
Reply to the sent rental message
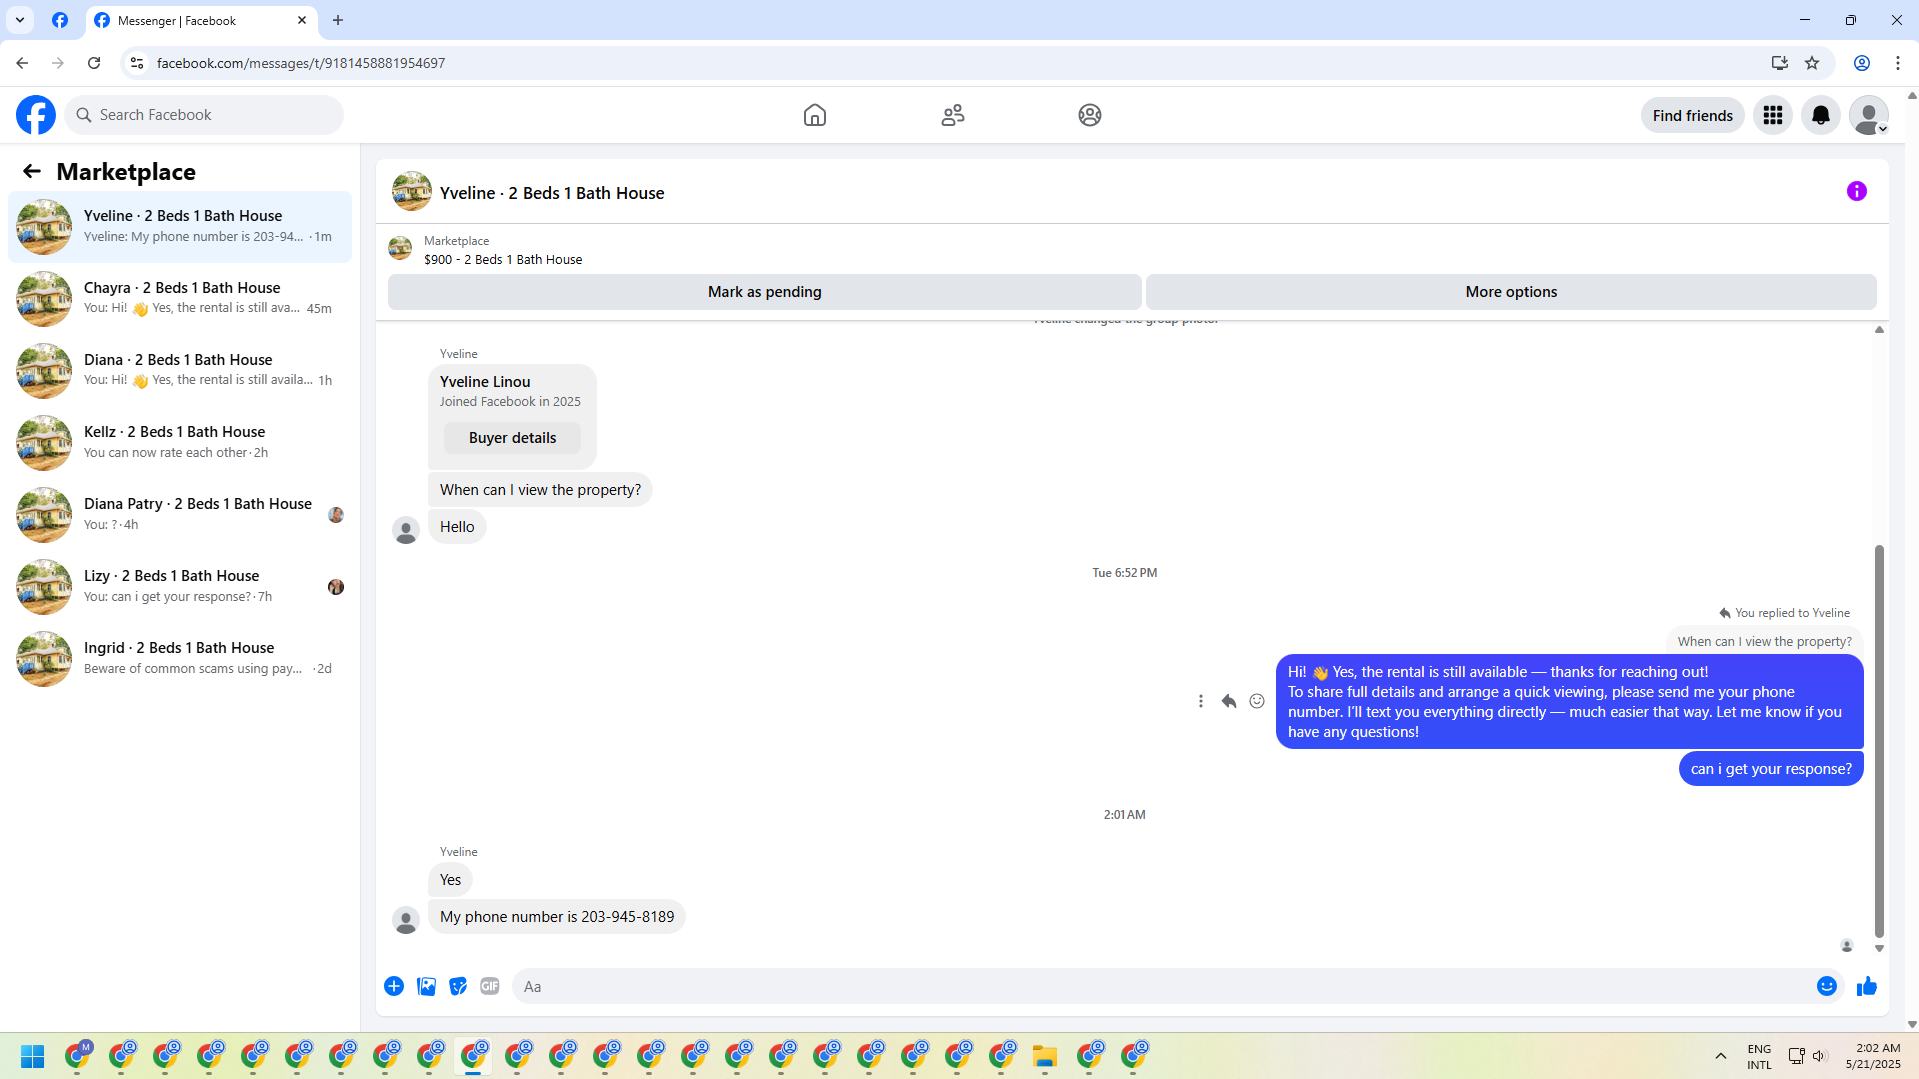1229,701
